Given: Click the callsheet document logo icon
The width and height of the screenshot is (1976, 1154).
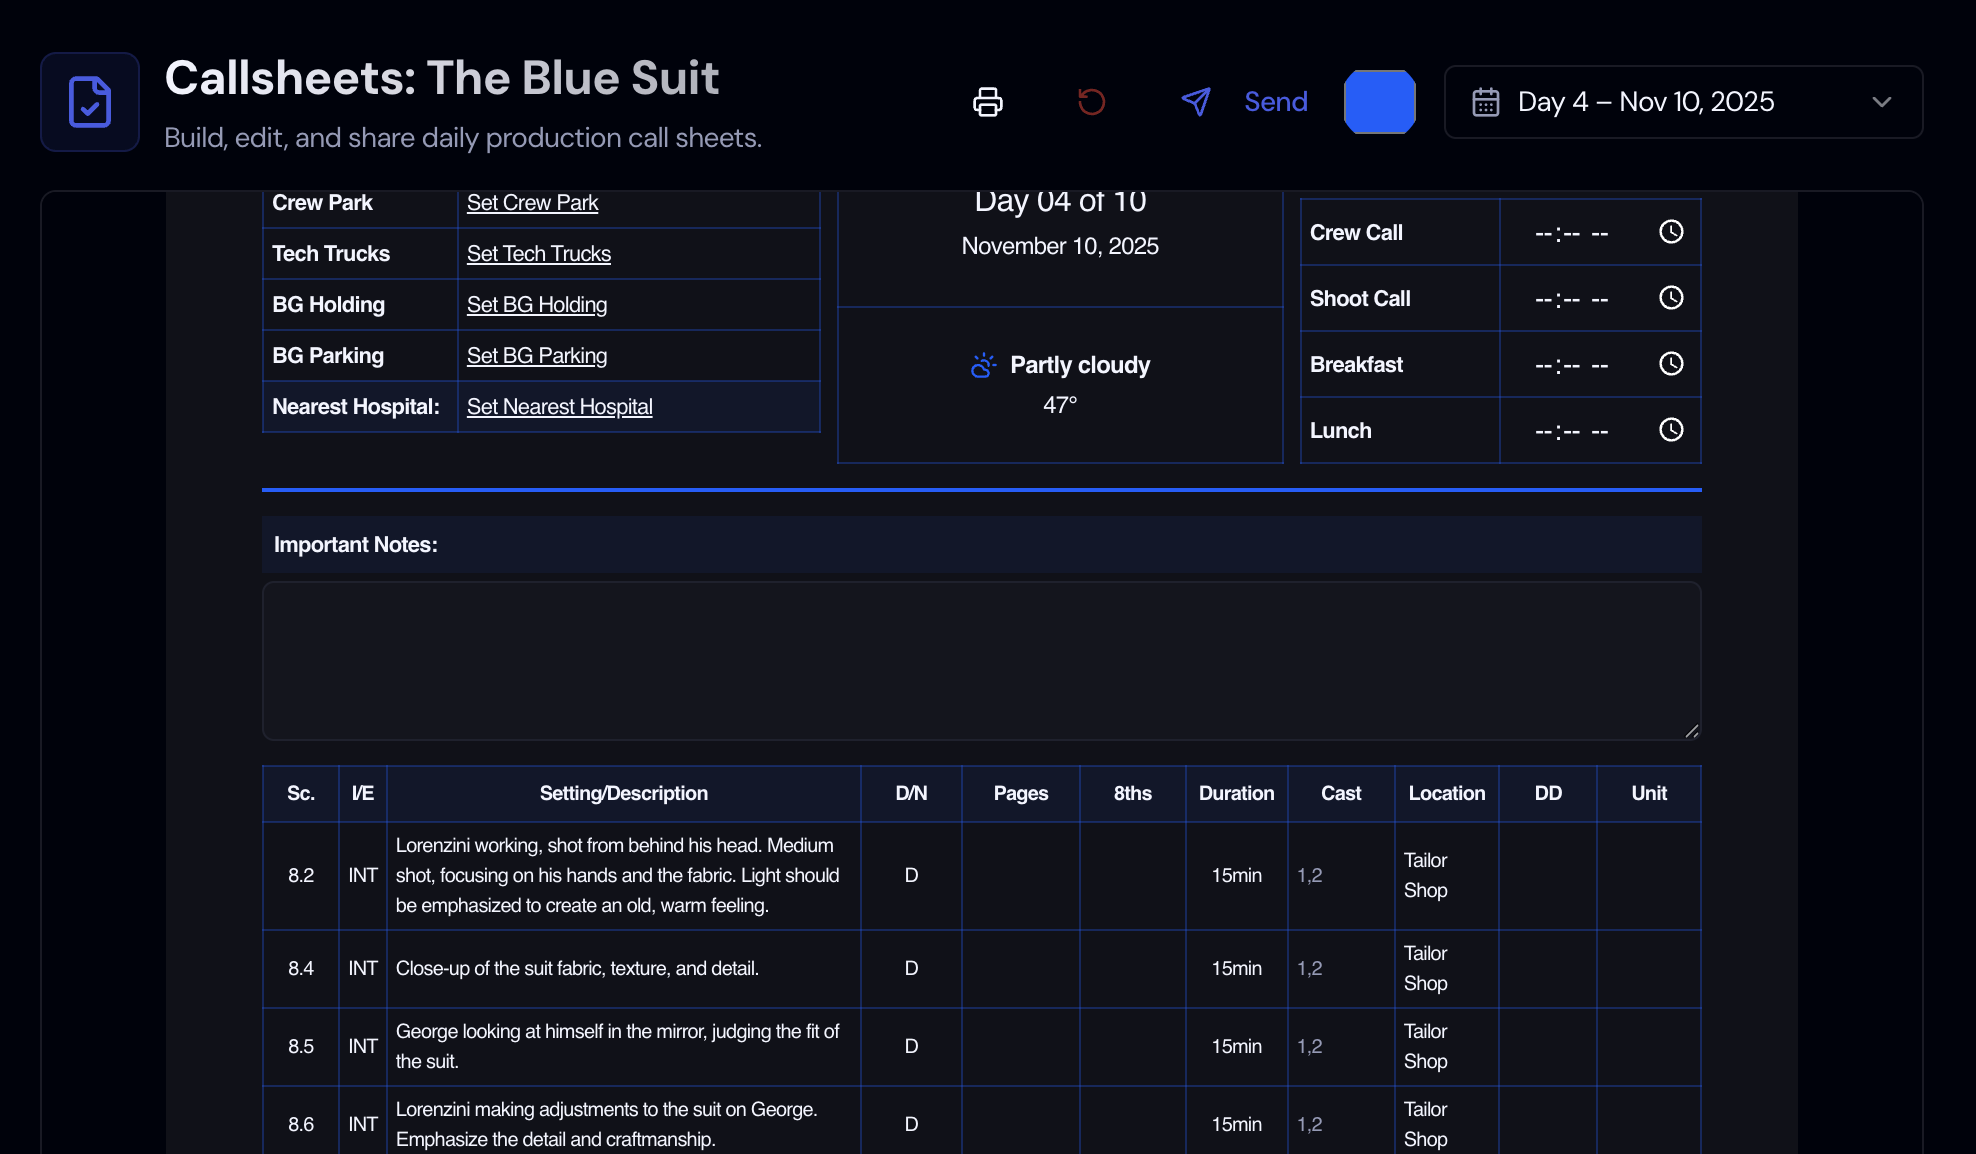Looking at the screenshot, I should [x=90, y=102].
